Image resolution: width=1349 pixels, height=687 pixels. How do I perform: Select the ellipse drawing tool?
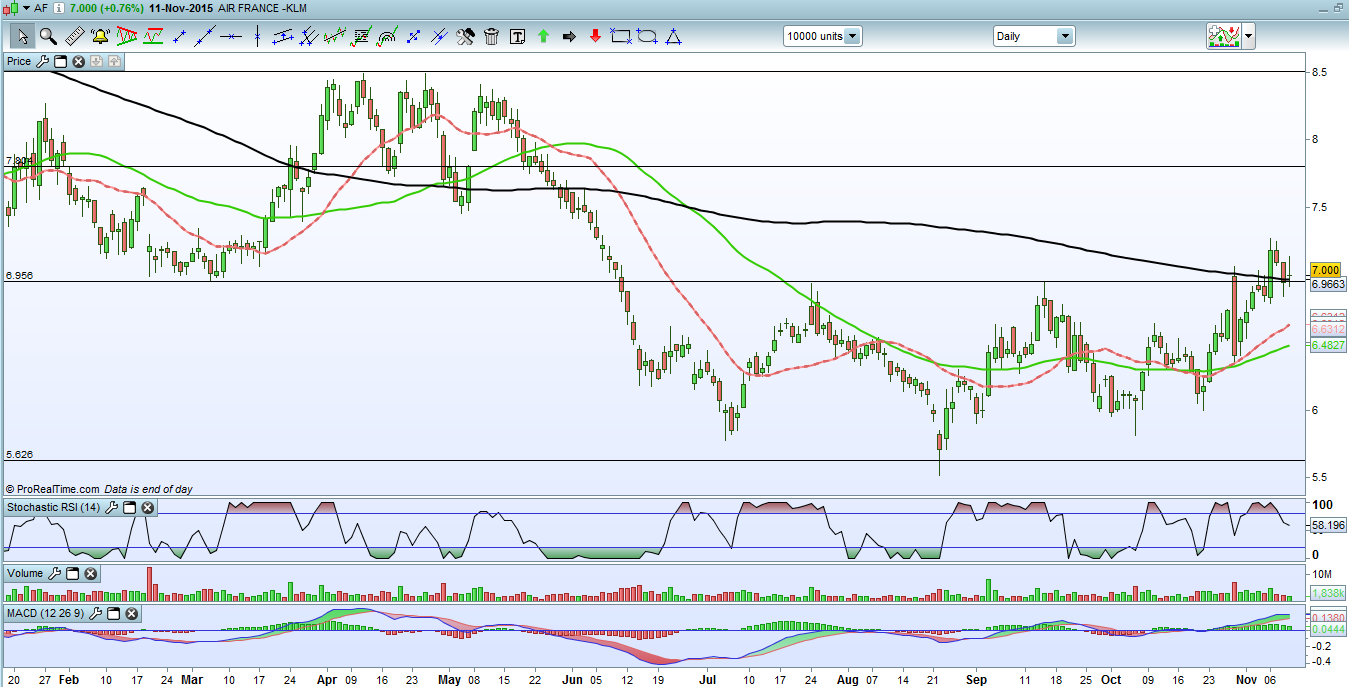647,37
